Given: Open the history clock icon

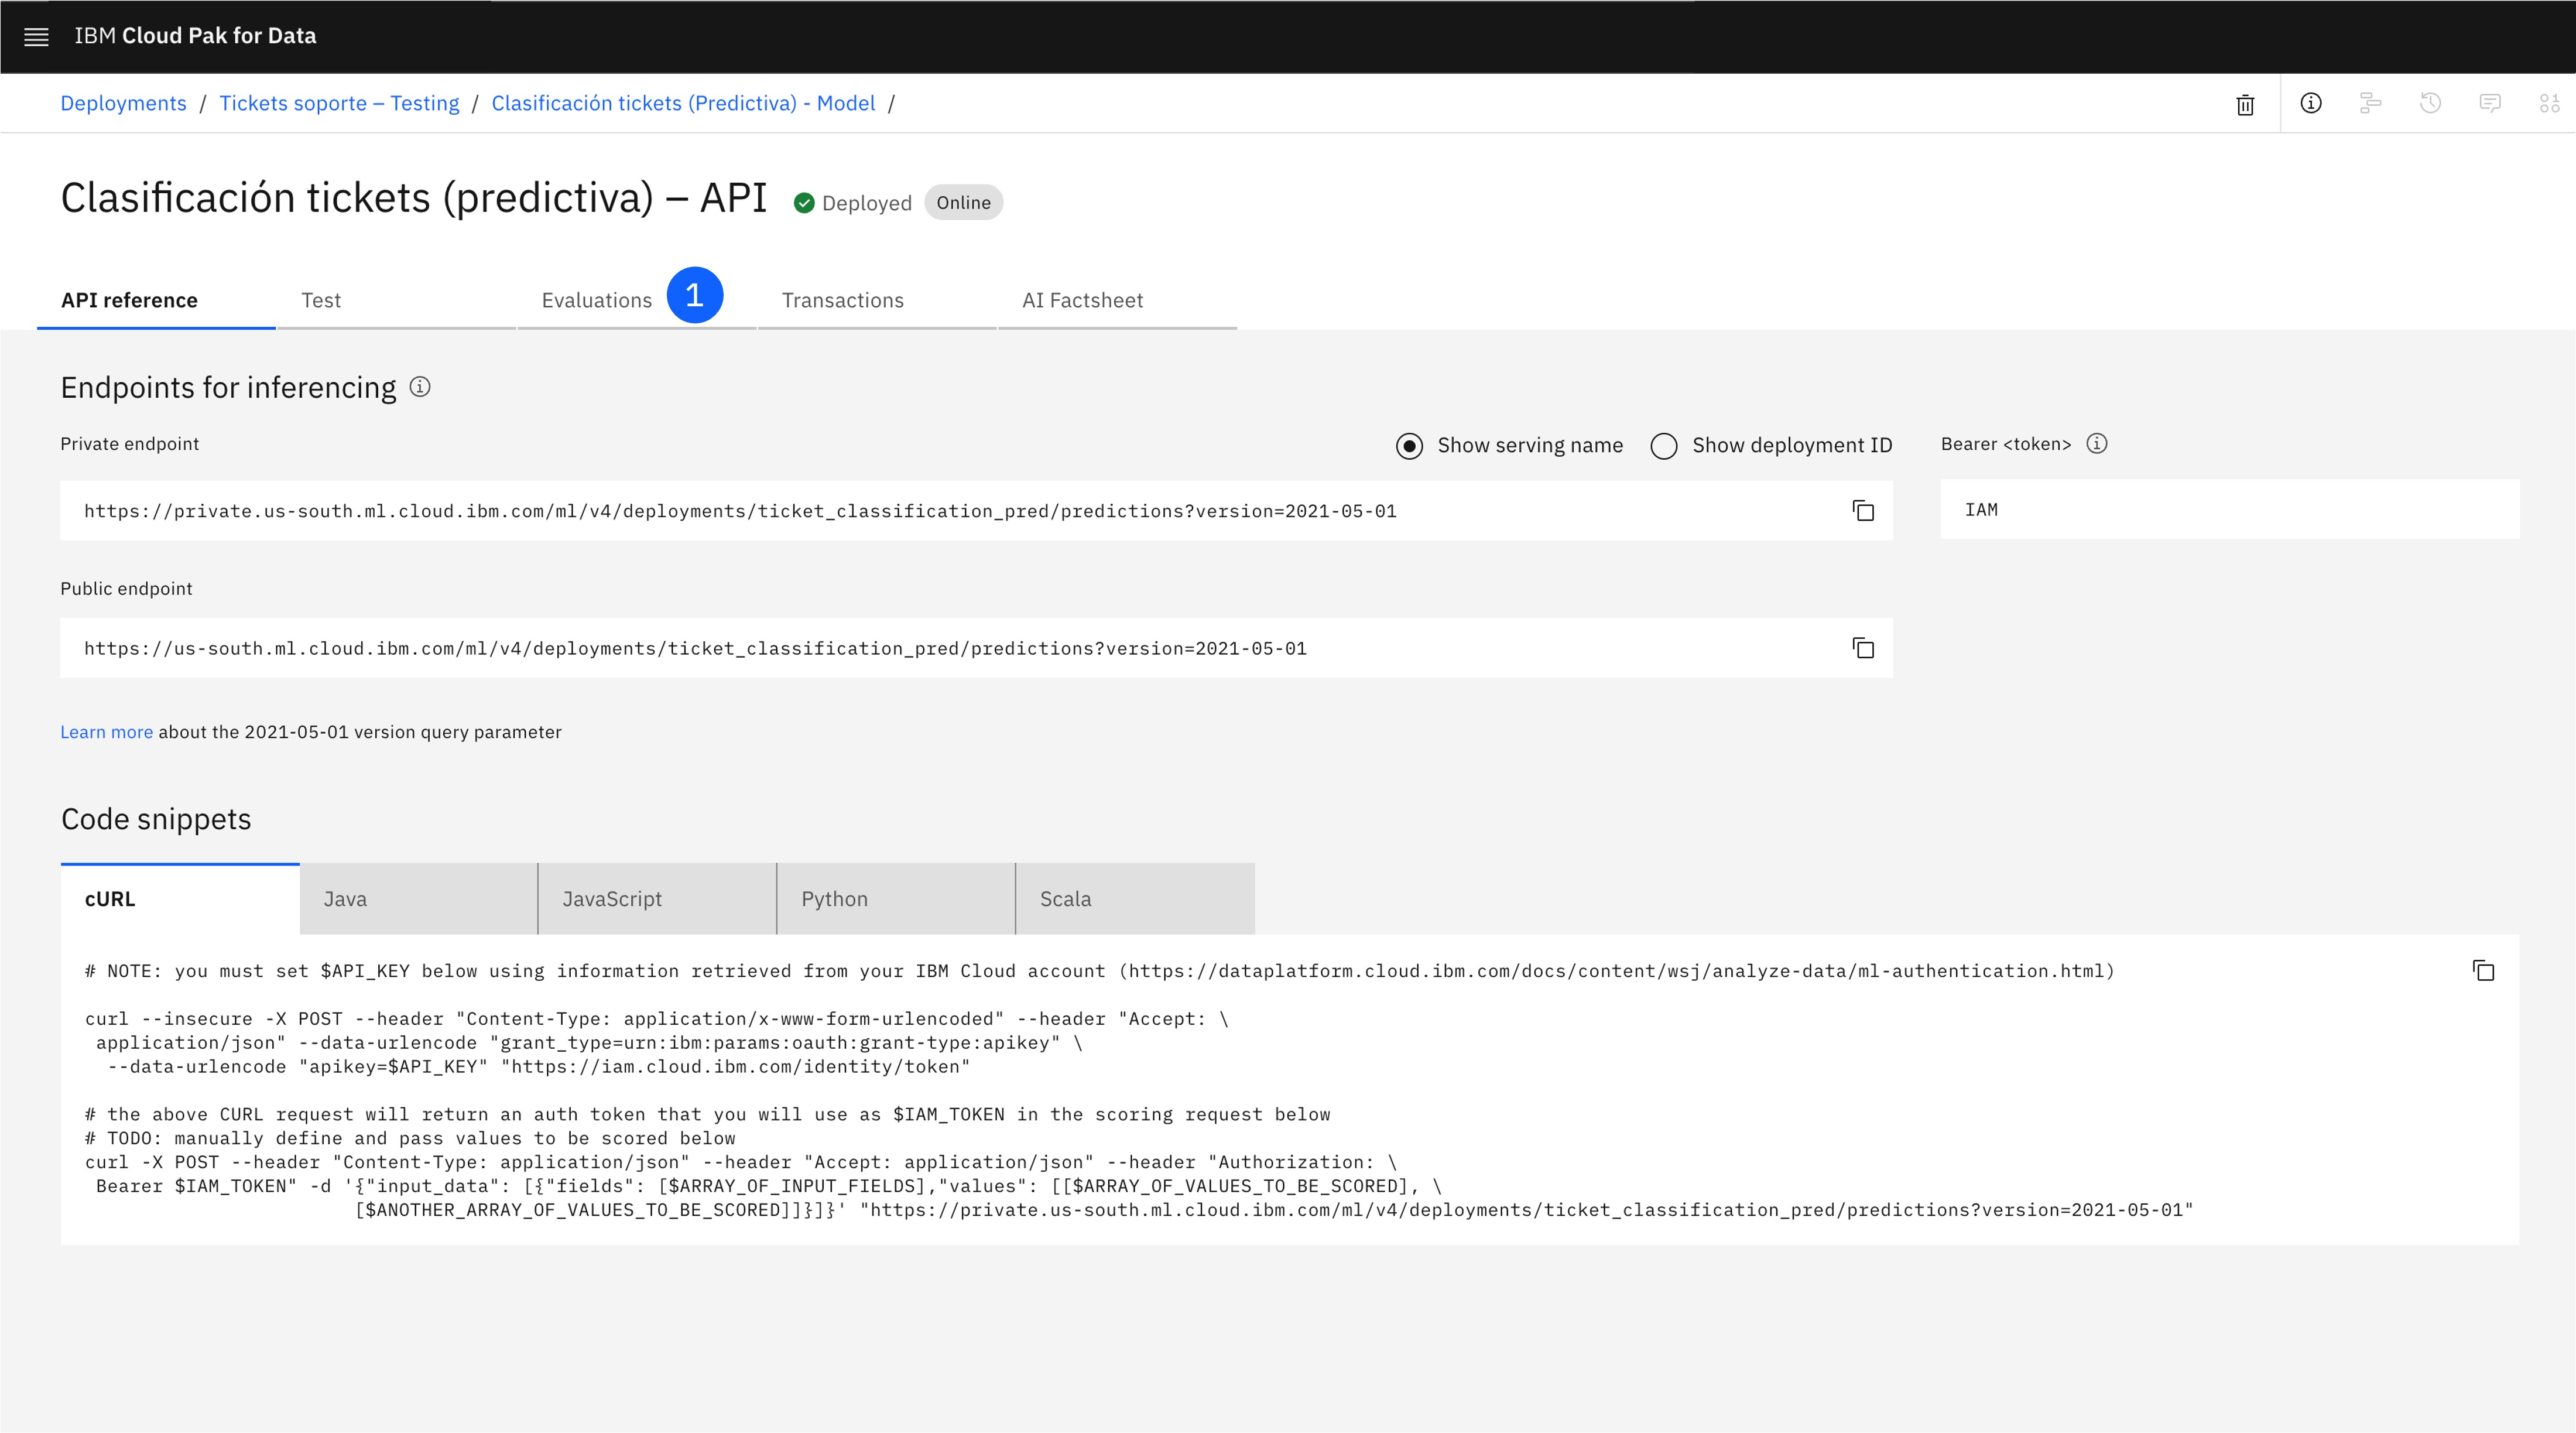Looking at the screenshot, I should 2430,103.
